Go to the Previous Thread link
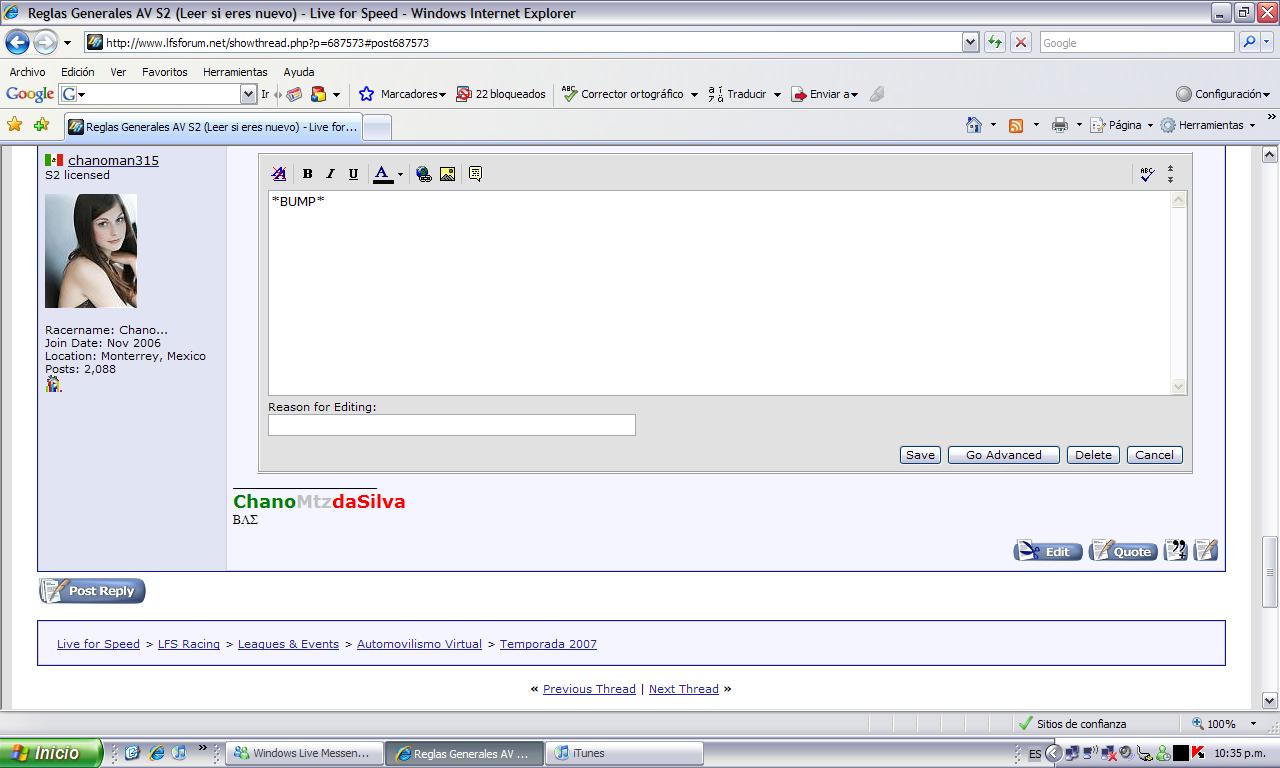 click(x=589, y=689)
